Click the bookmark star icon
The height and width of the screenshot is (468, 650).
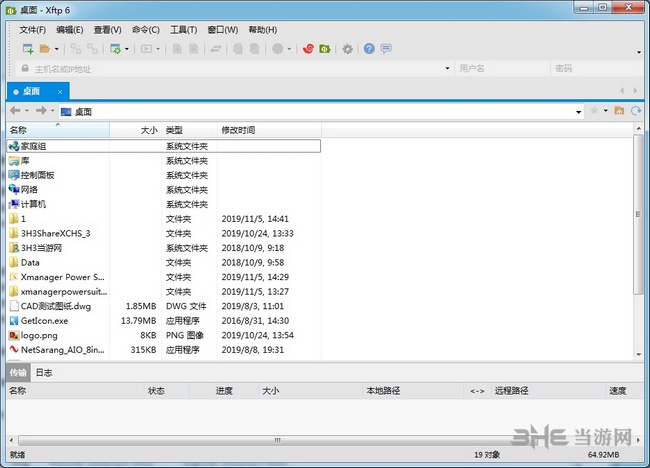coord(594,110)
